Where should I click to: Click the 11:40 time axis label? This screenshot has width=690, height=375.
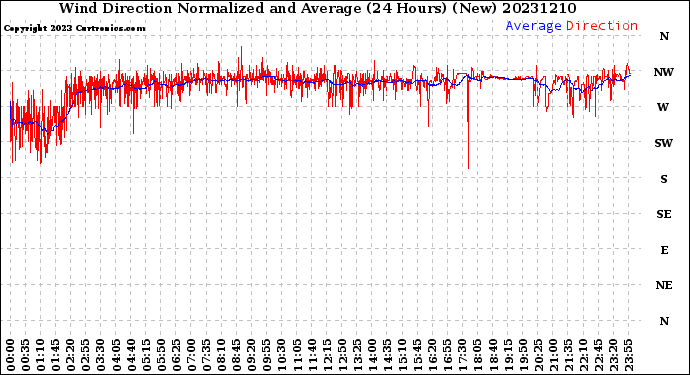[x=312, y=355]
